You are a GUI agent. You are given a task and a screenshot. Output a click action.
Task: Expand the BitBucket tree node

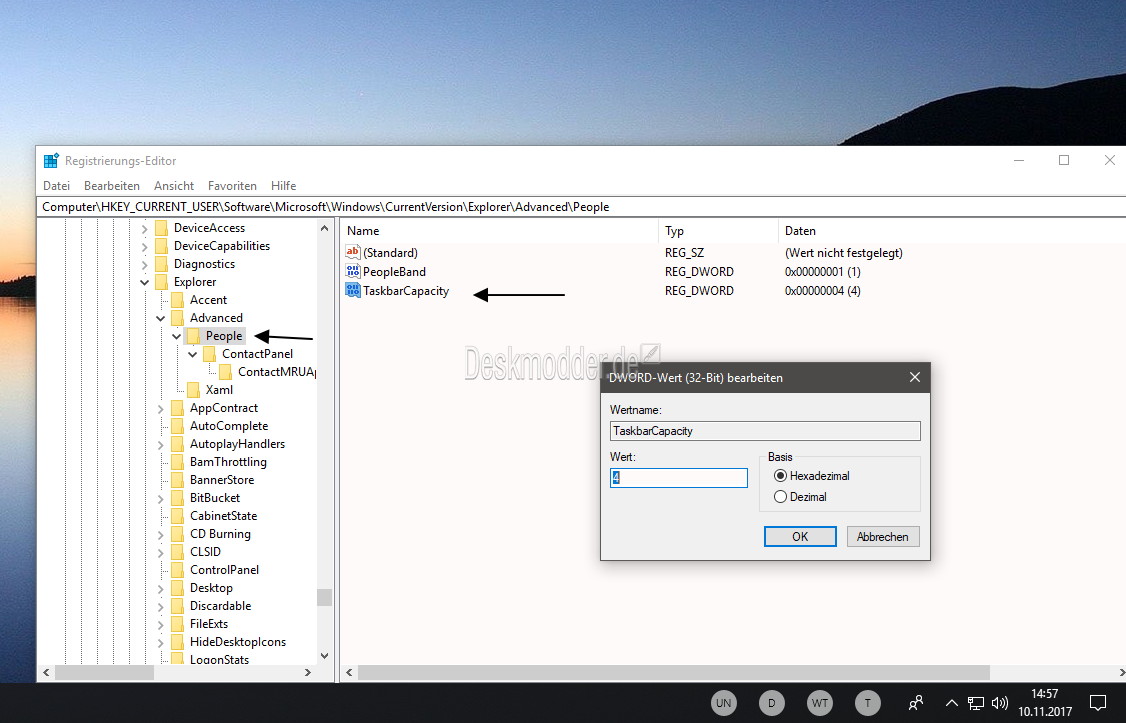(160, 498)
